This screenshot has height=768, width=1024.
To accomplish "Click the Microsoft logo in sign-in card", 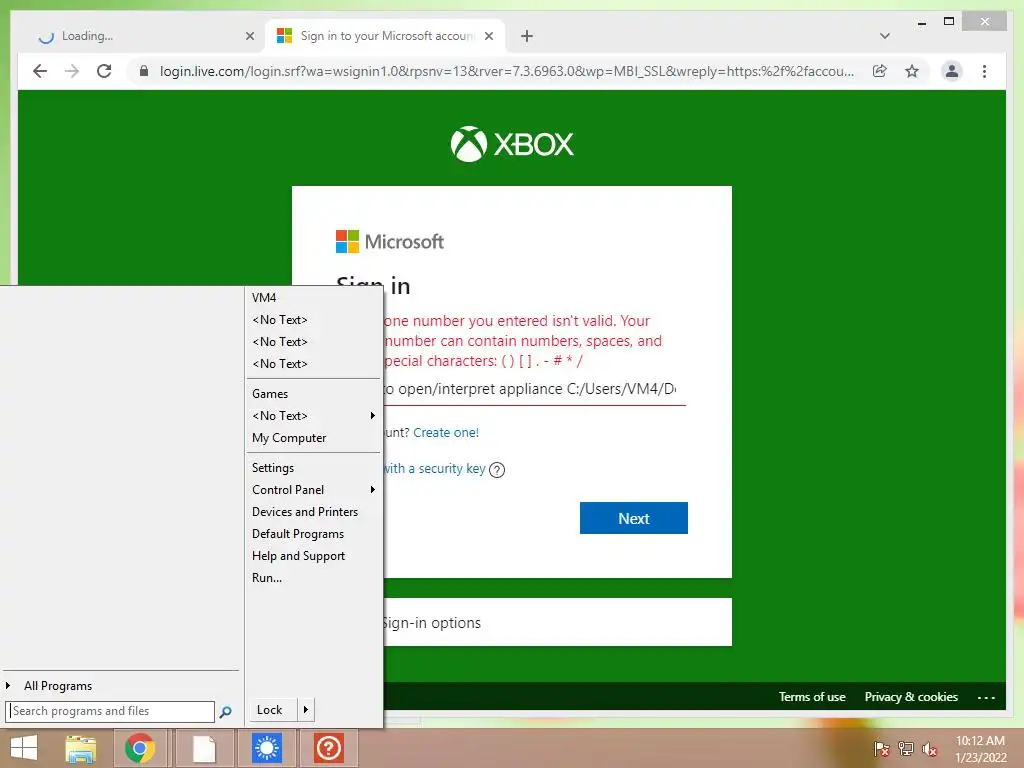I will point(390,242).
